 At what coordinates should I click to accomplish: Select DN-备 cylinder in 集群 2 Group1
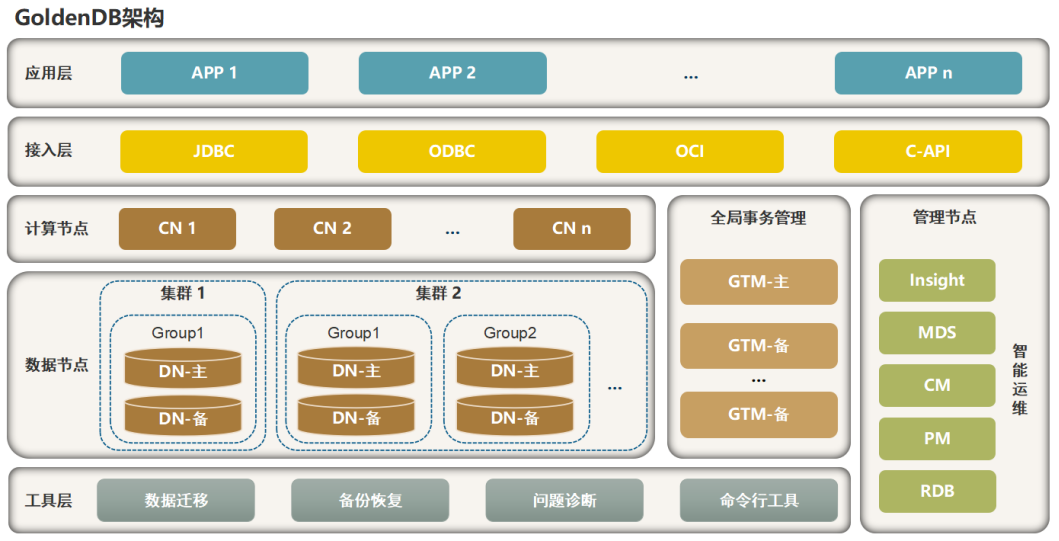[x=357, y=415]
